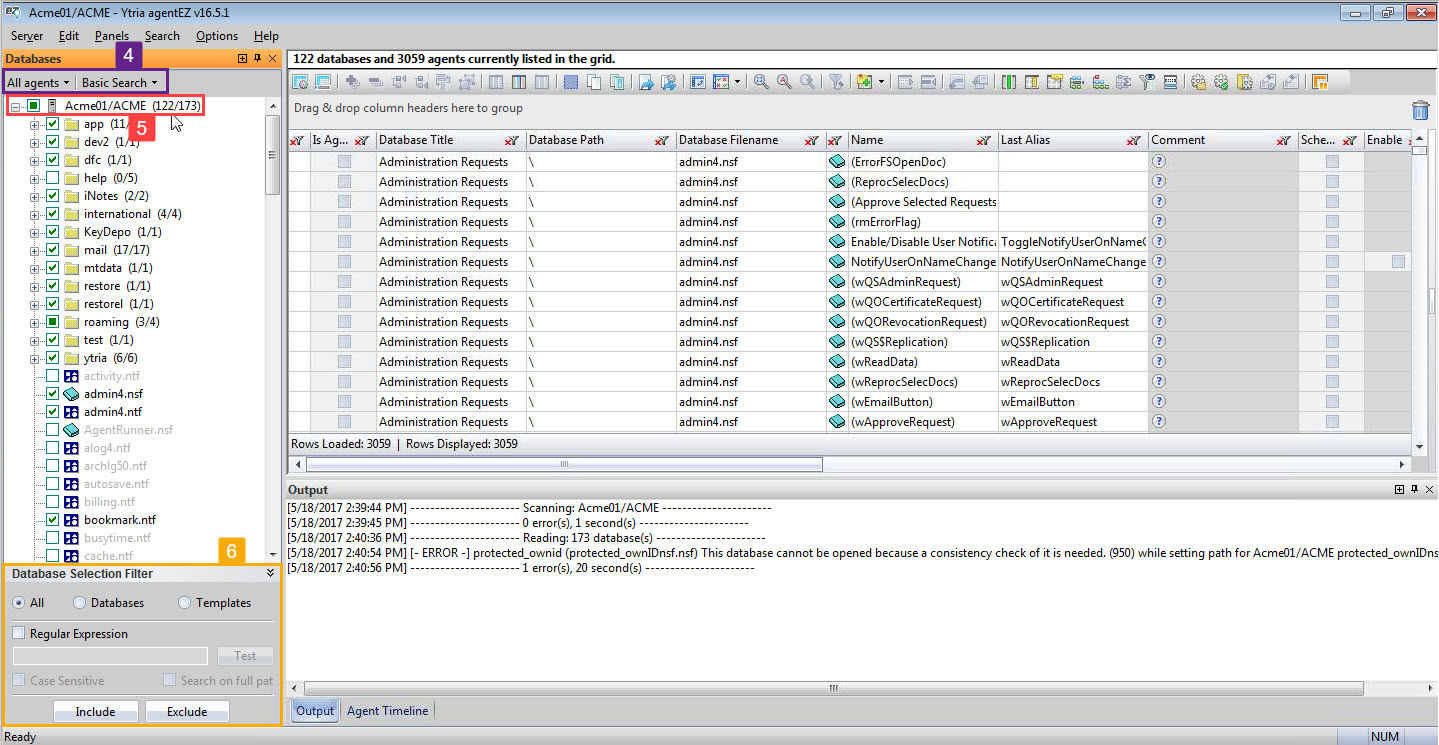The height and width of the screenshot is (745, 1439).
Task: Click the pin icon on the Databases panel
Action: (x=257, y=59)
